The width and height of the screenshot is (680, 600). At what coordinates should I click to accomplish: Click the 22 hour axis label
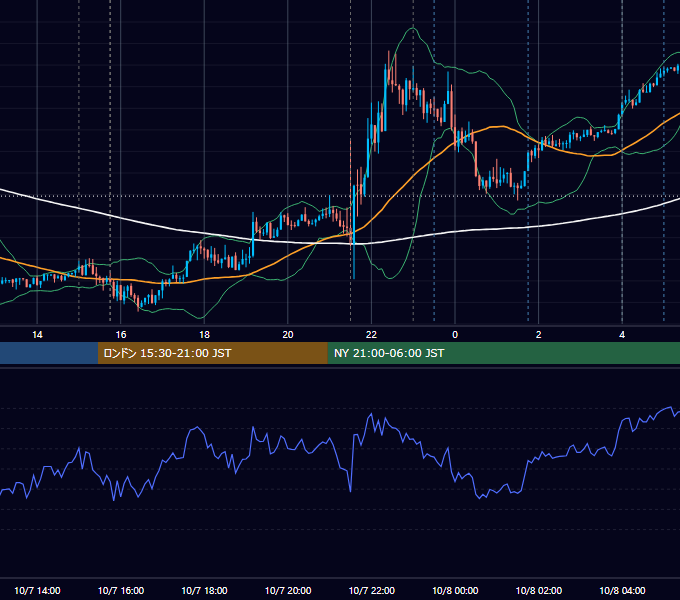(371, 335)
